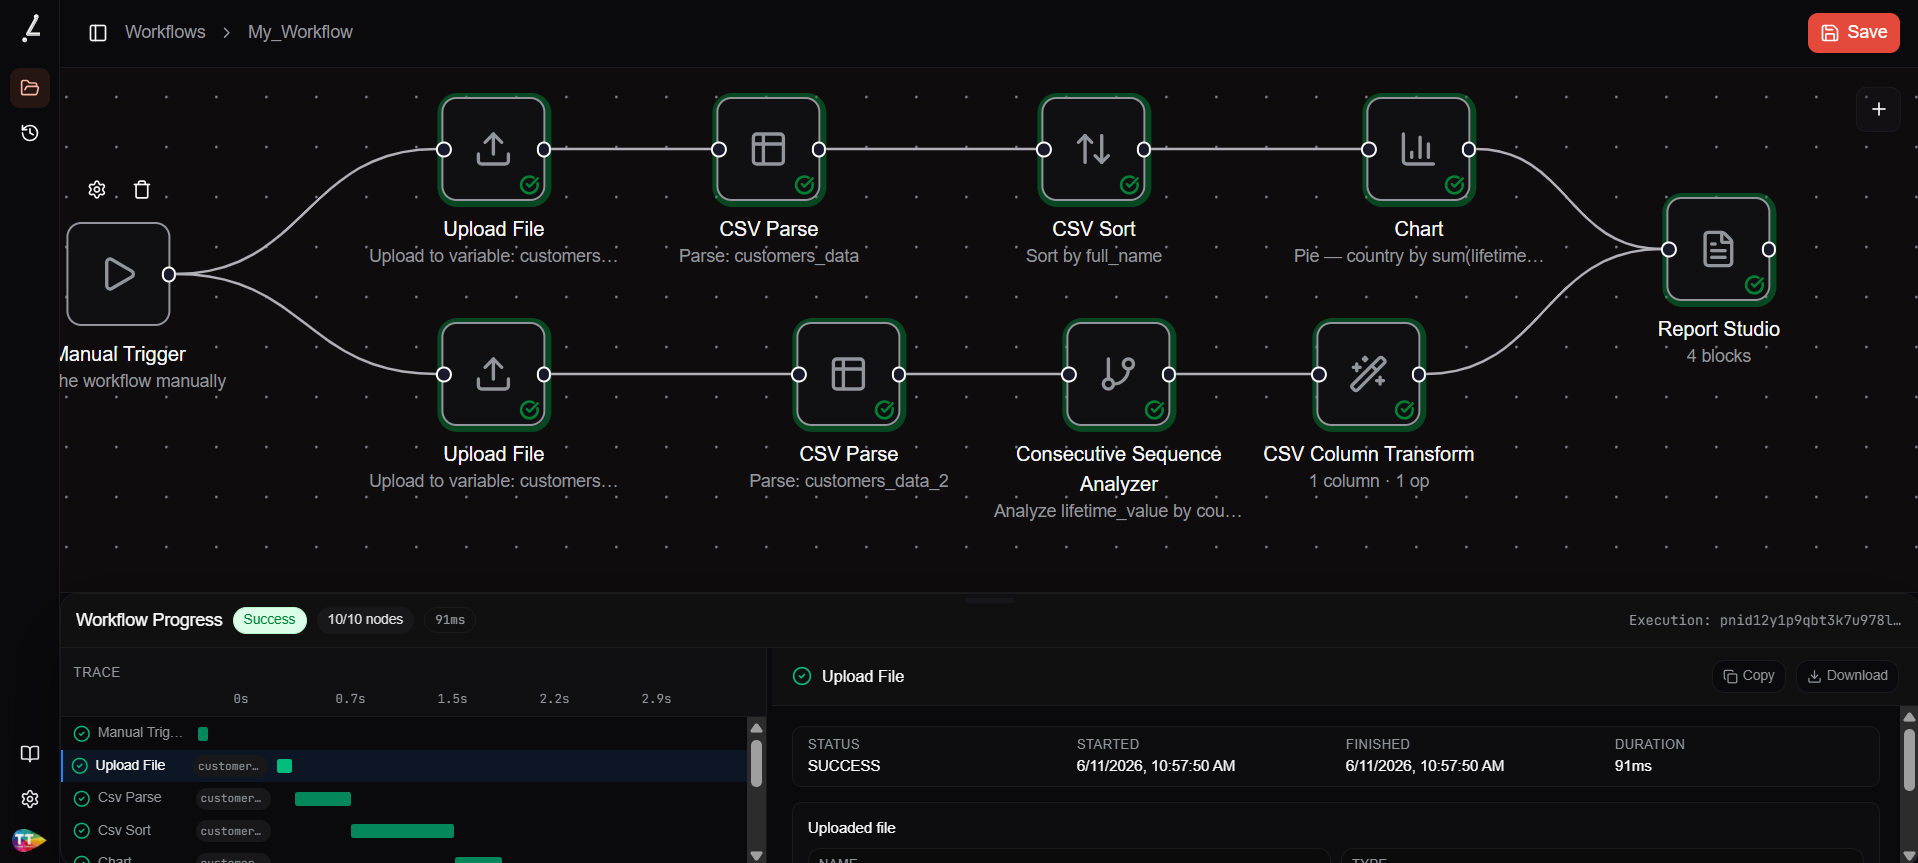This screenshot has width=1918, height=863.
Task: Select the Consecutive Sequence Analyzer node
Action: [x=1119, y=374]
